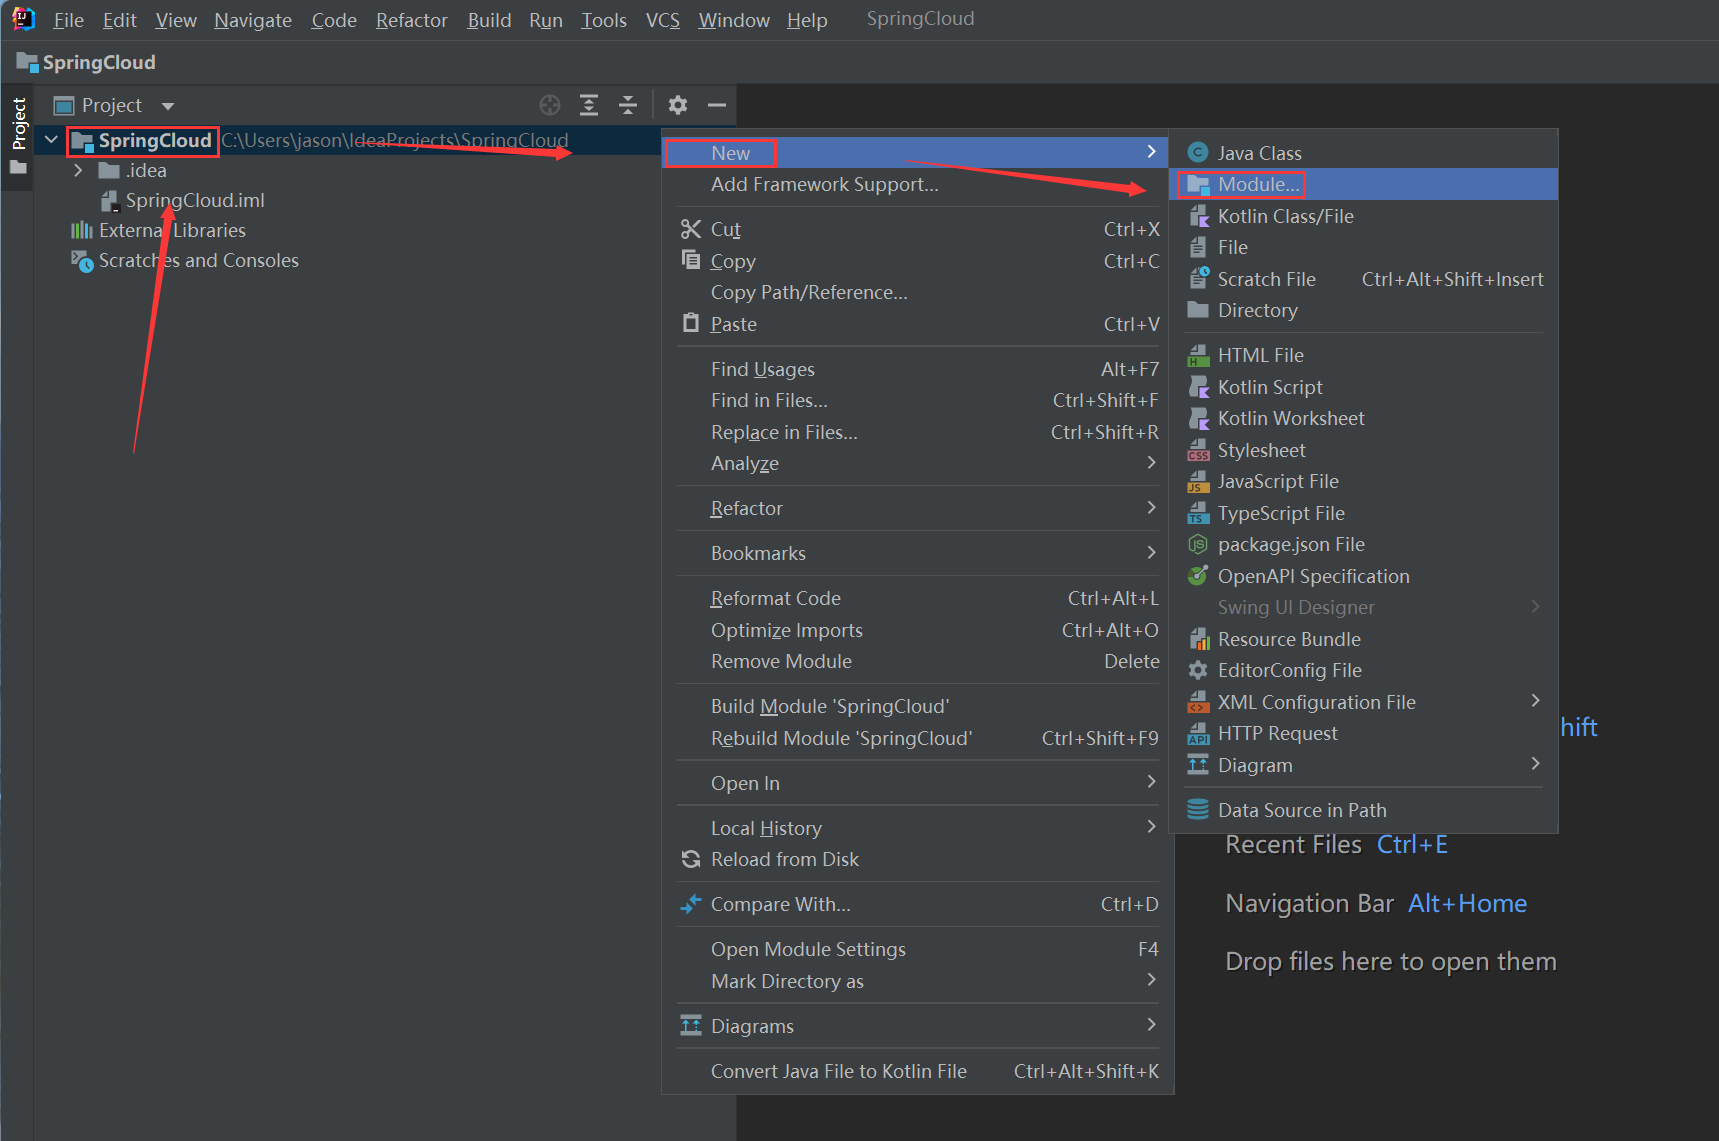Click the Cut scissors icon in context menu

coord(691,229)
